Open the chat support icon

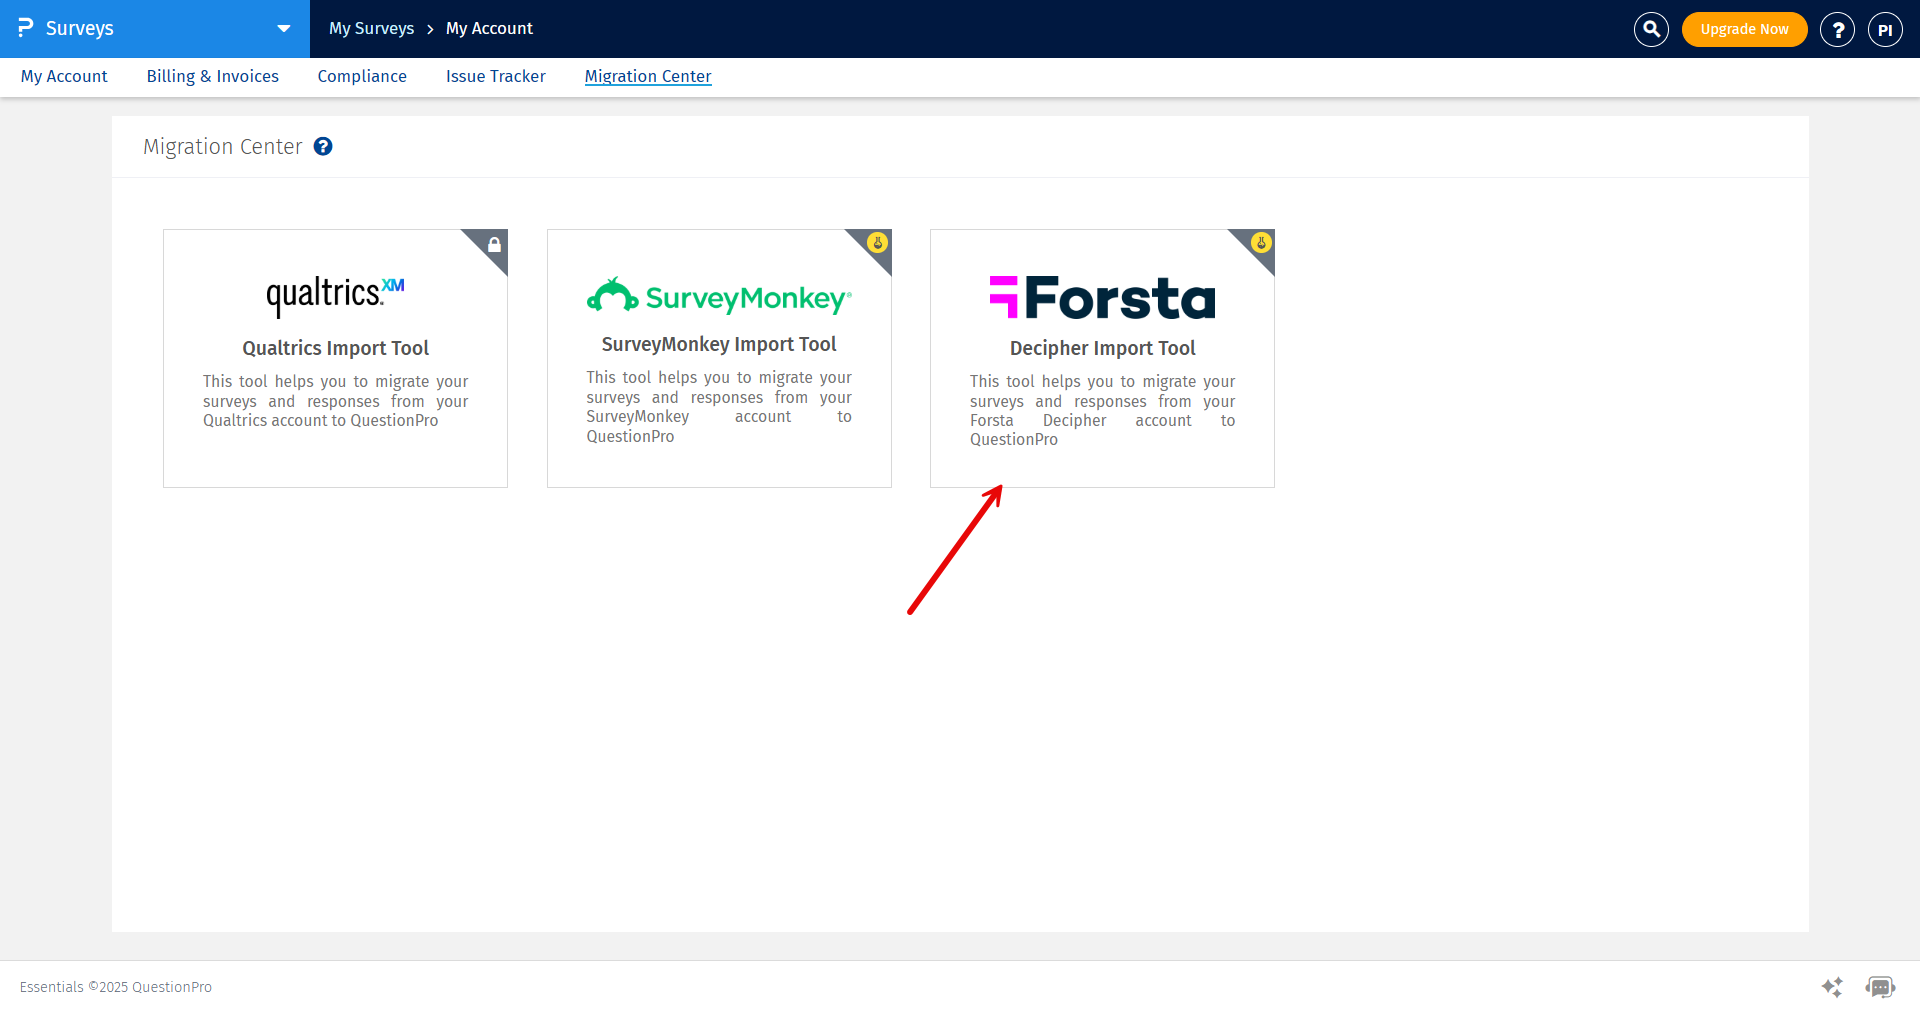(x=1880, y=987)
